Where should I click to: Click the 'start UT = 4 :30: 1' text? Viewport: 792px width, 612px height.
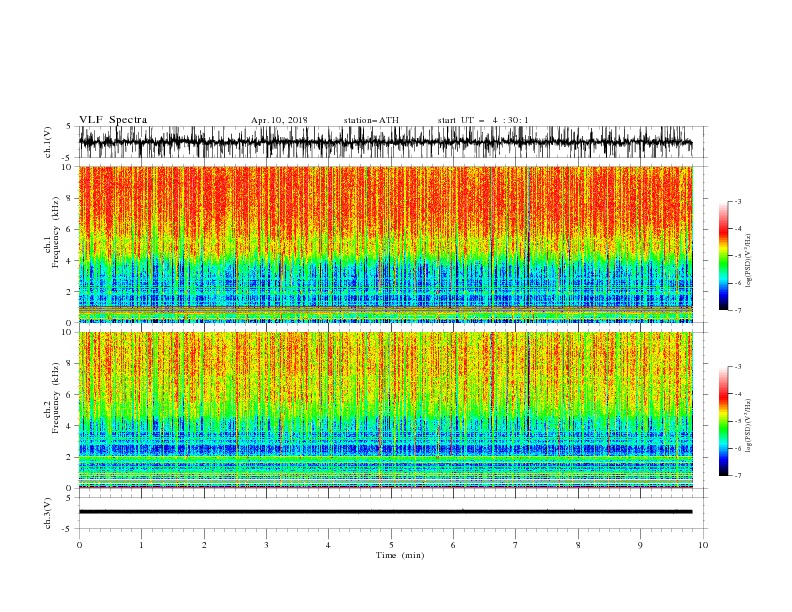point(483,120)
